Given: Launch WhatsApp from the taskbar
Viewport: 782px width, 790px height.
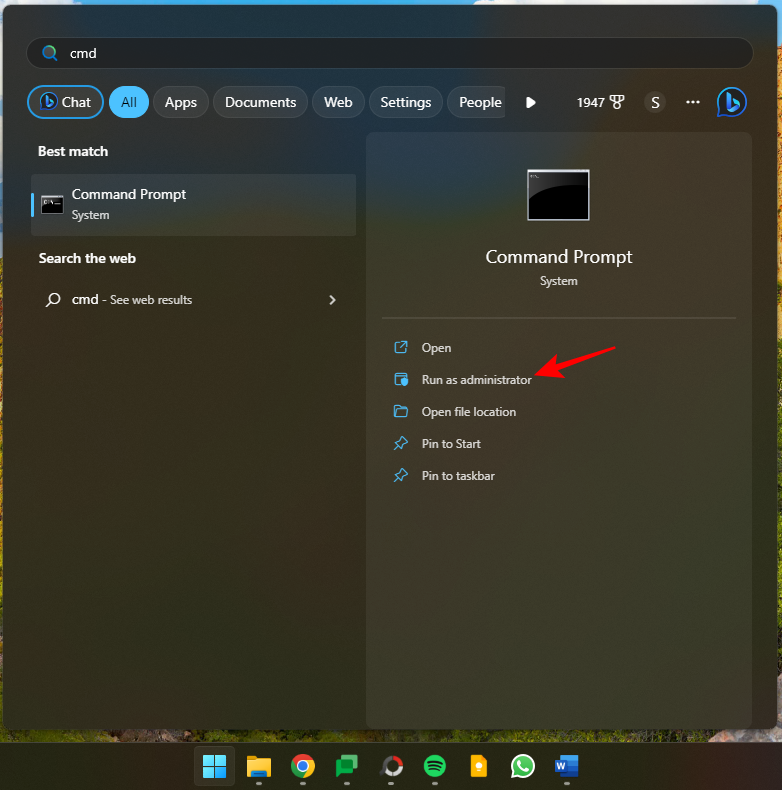Looking at the screenshot, I should [523, 766].
